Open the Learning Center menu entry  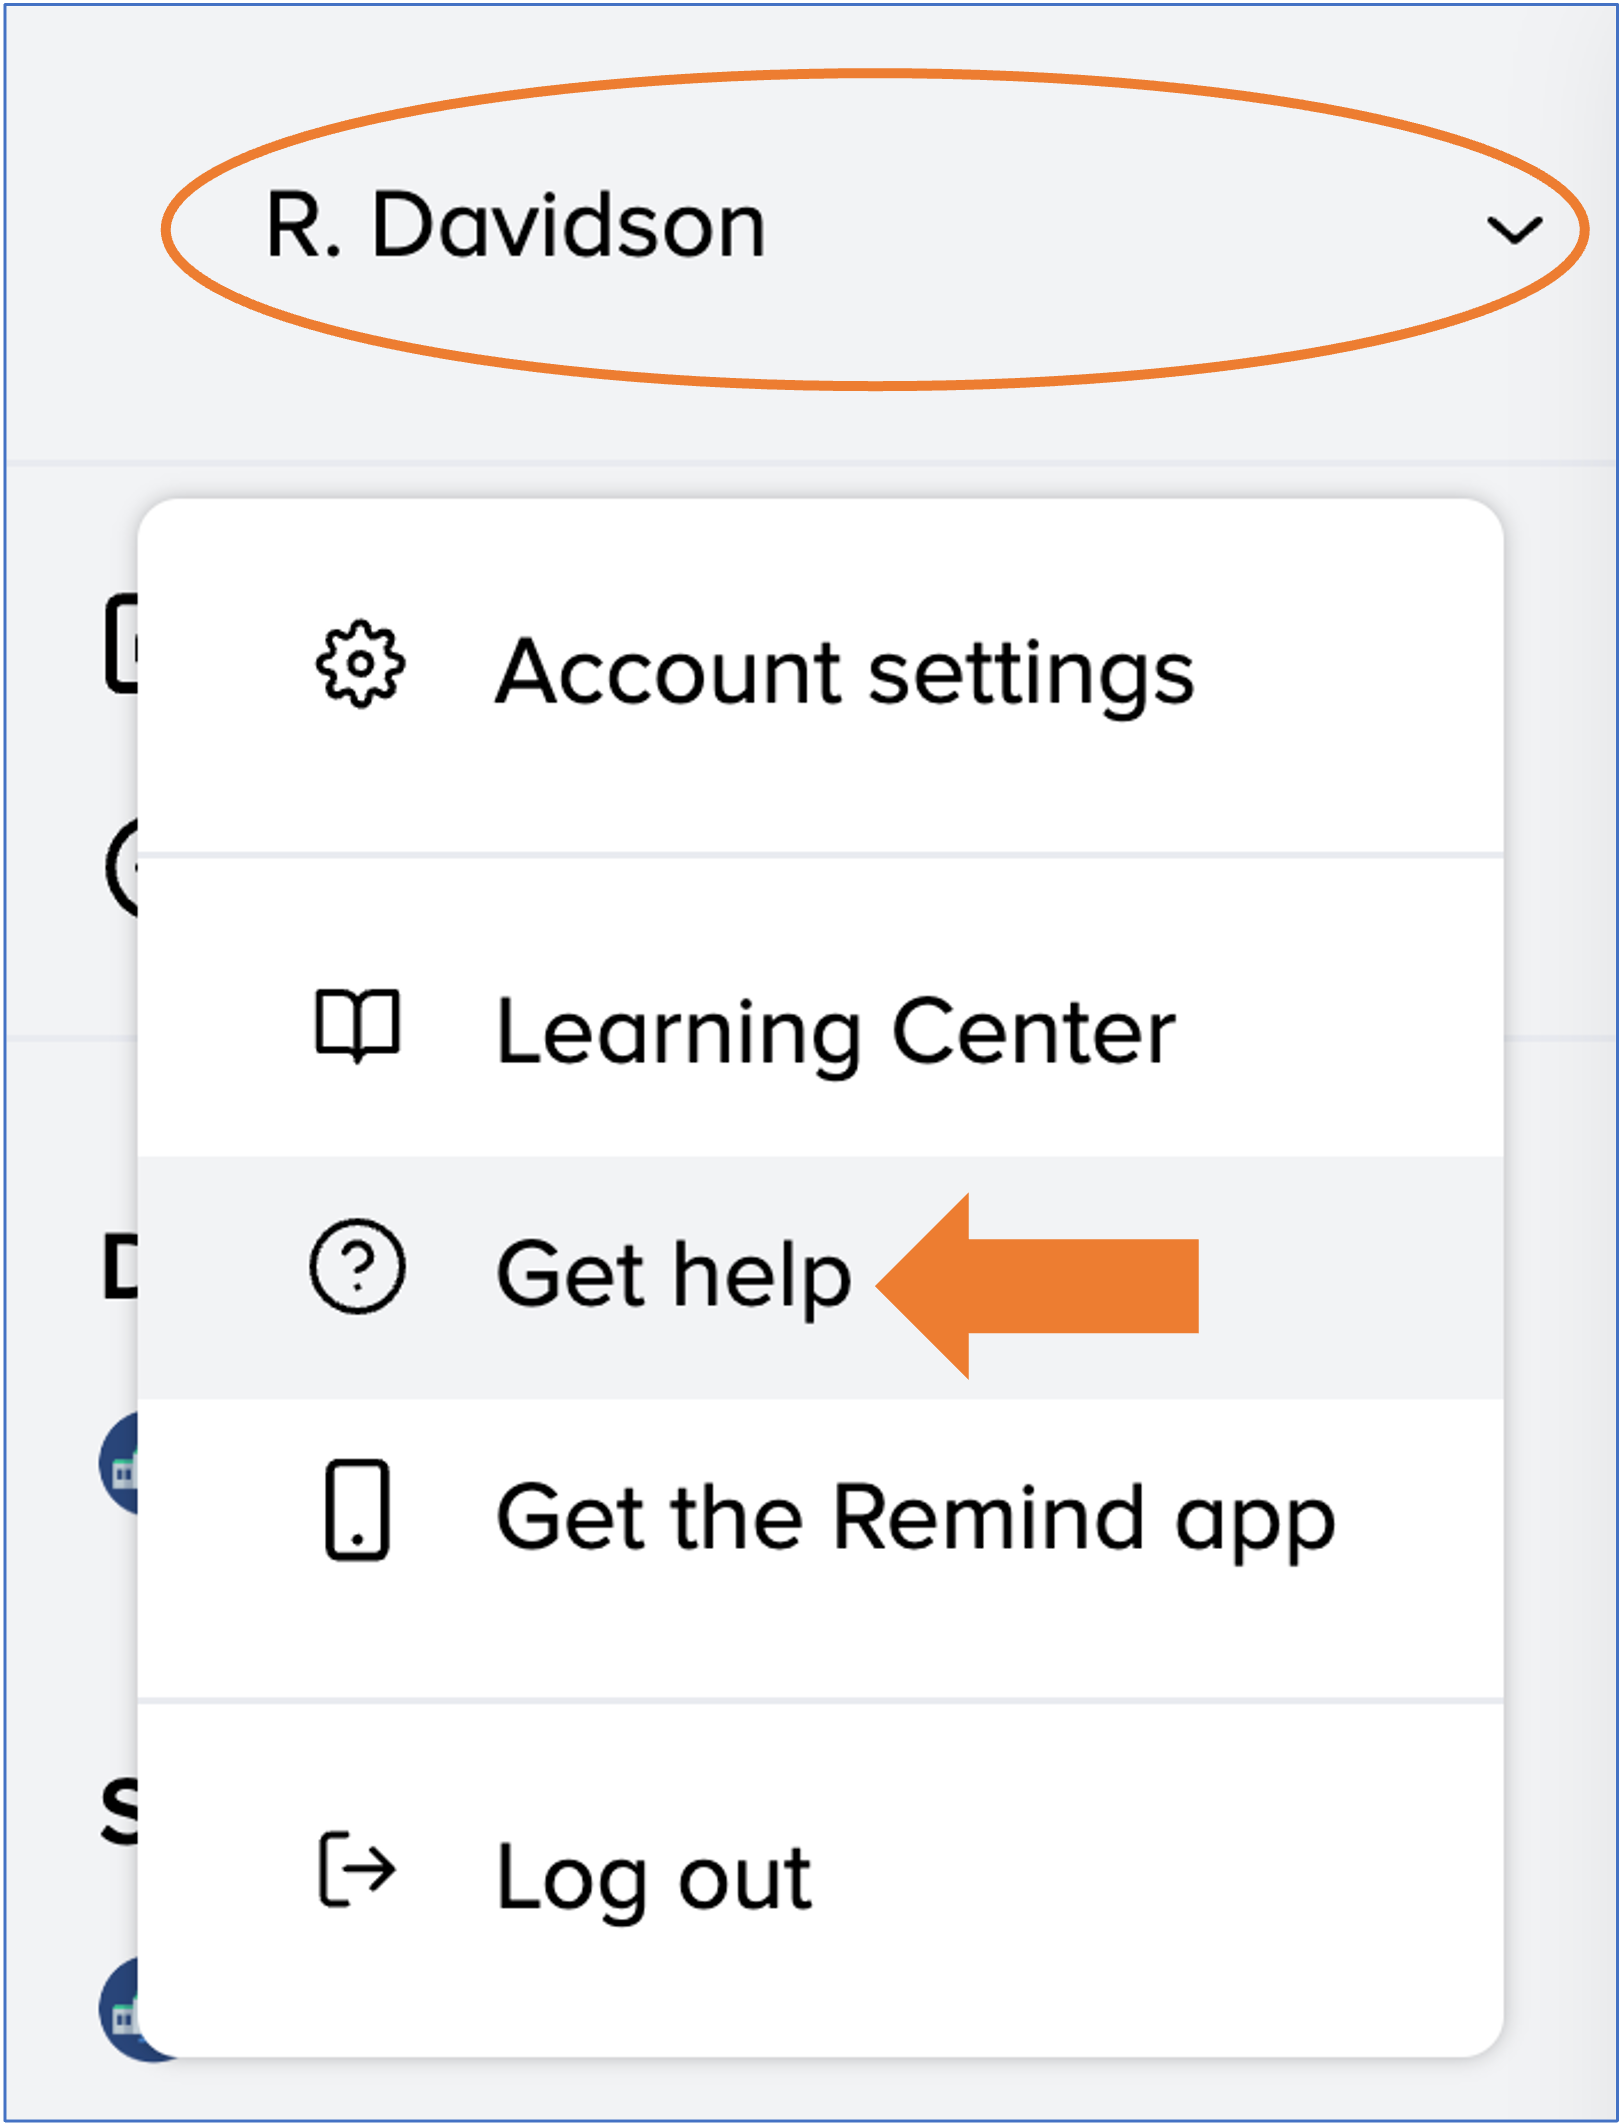coord(836,1032)
